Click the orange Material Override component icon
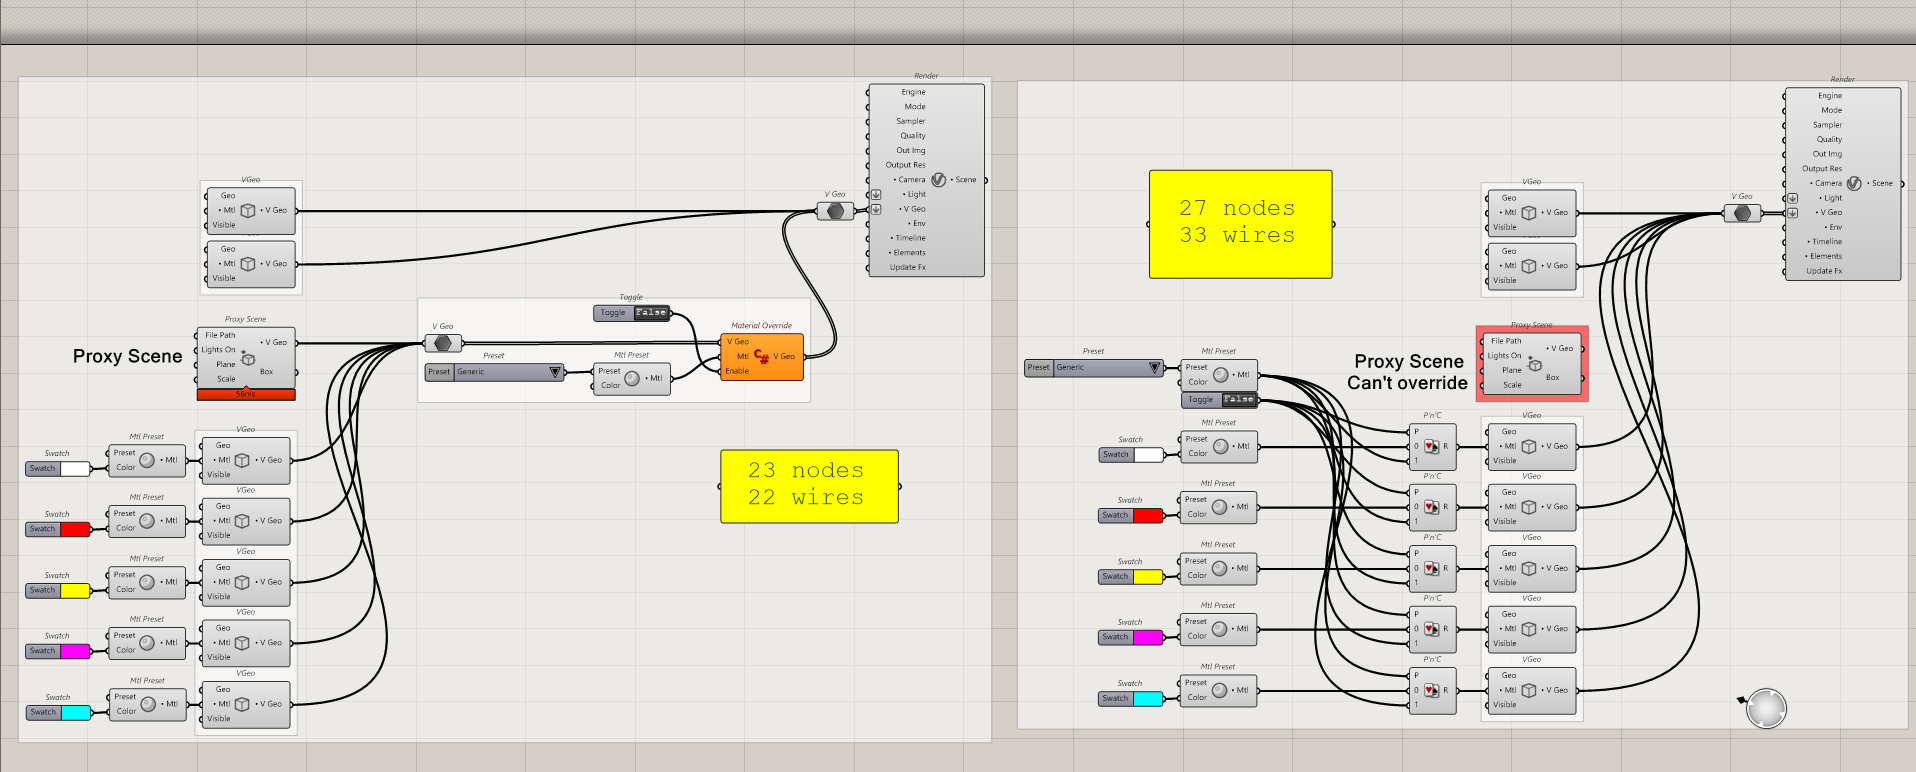Viewport: 1916px width, 772px height. [762, 356]
